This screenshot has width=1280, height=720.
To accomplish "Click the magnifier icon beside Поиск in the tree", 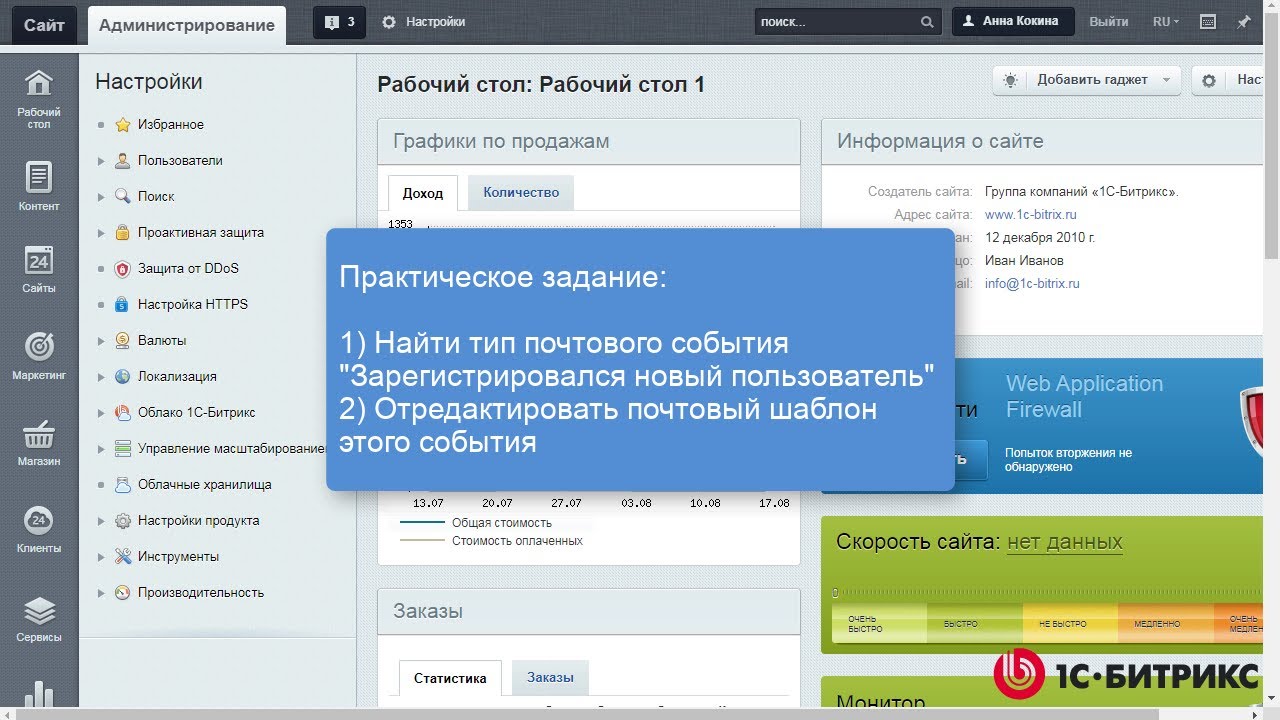I will pos(122,197).
